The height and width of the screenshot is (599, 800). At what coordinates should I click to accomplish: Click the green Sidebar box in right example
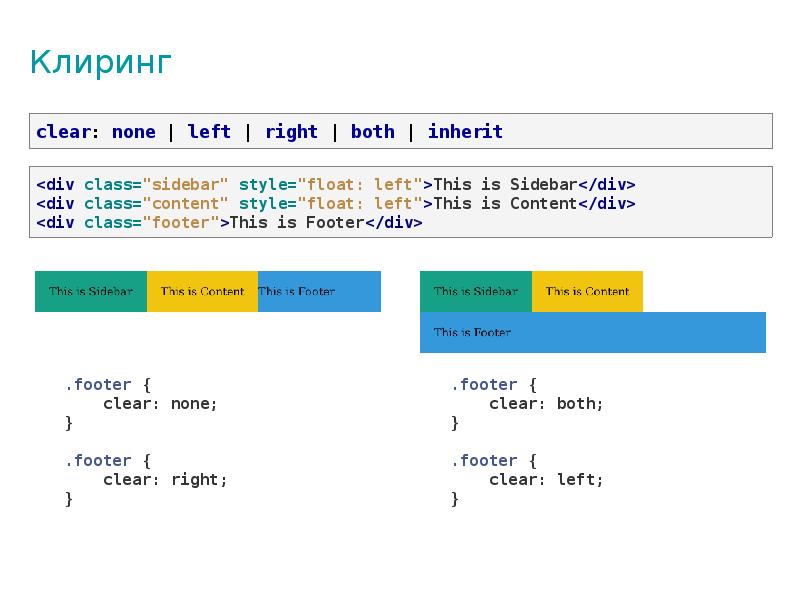tap(476, 291)
